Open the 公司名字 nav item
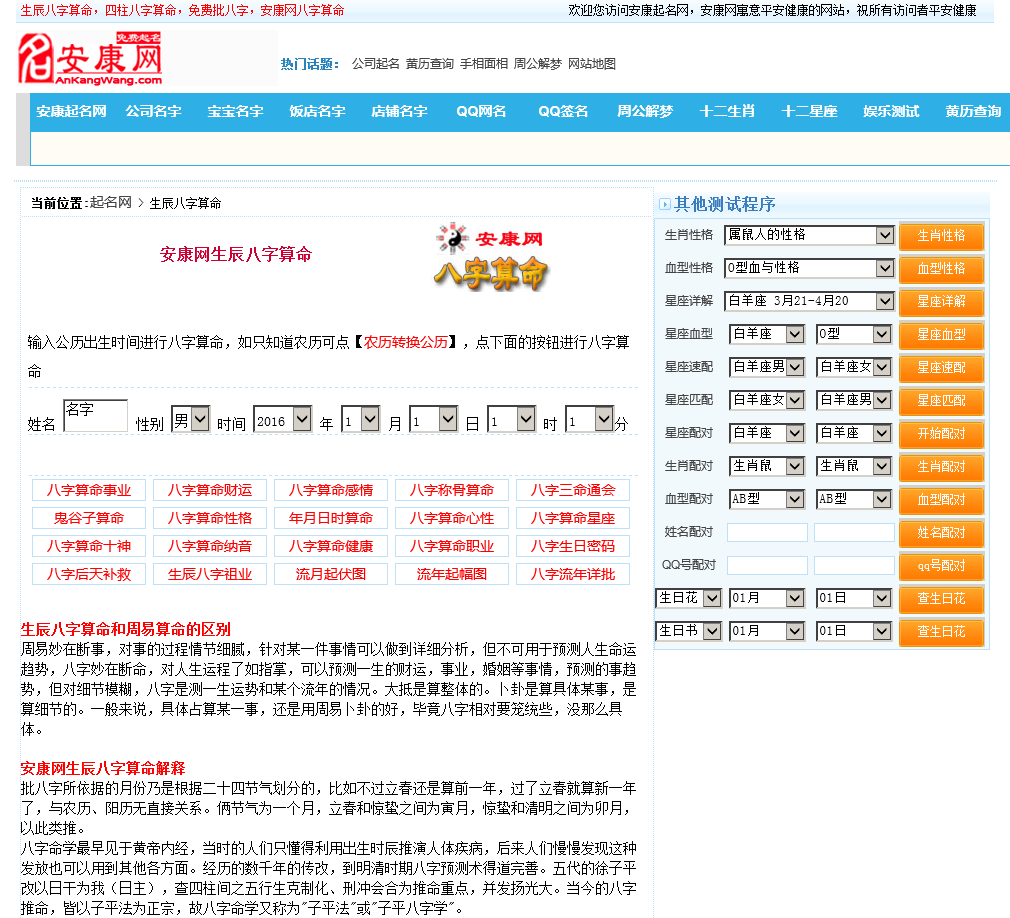 pos(153,111)
